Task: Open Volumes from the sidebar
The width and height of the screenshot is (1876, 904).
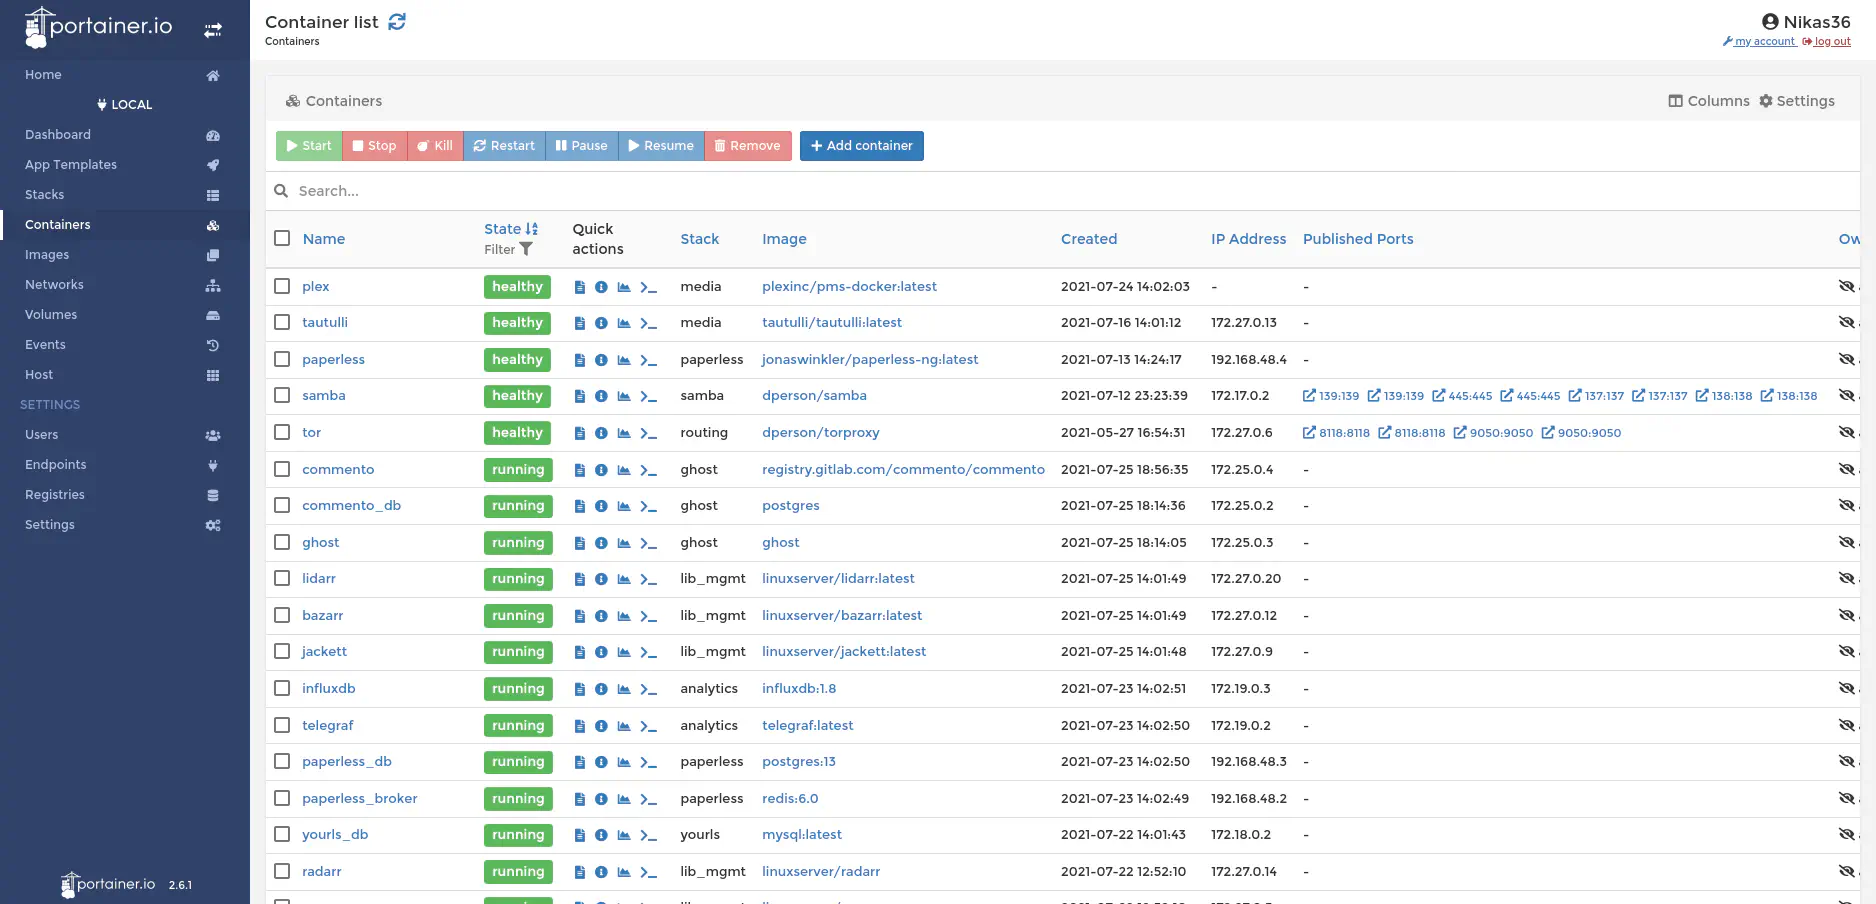Action: [x=51, y=315]
